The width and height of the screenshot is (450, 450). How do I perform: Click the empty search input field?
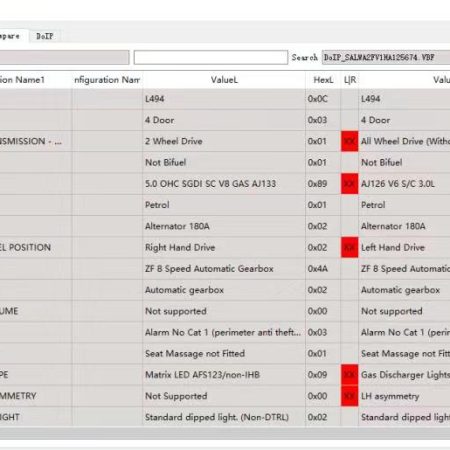pos(211,57)
